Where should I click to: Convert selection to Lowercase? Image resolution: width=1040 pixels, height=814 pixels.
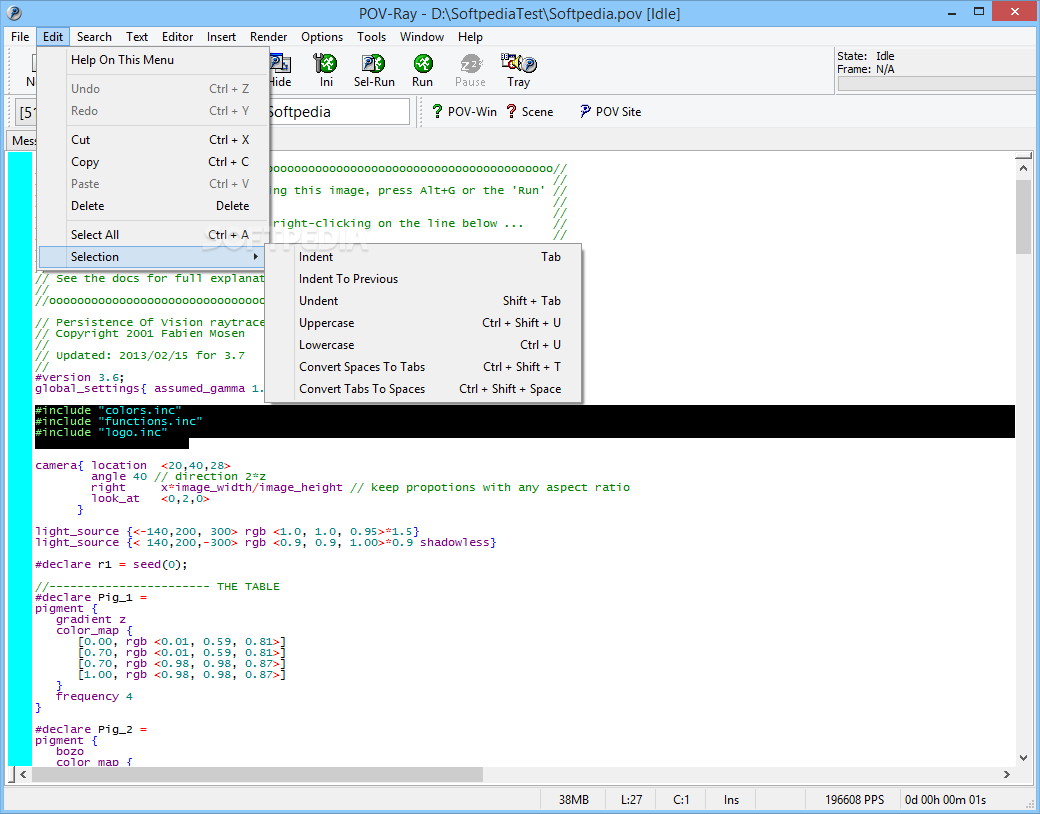423,345
